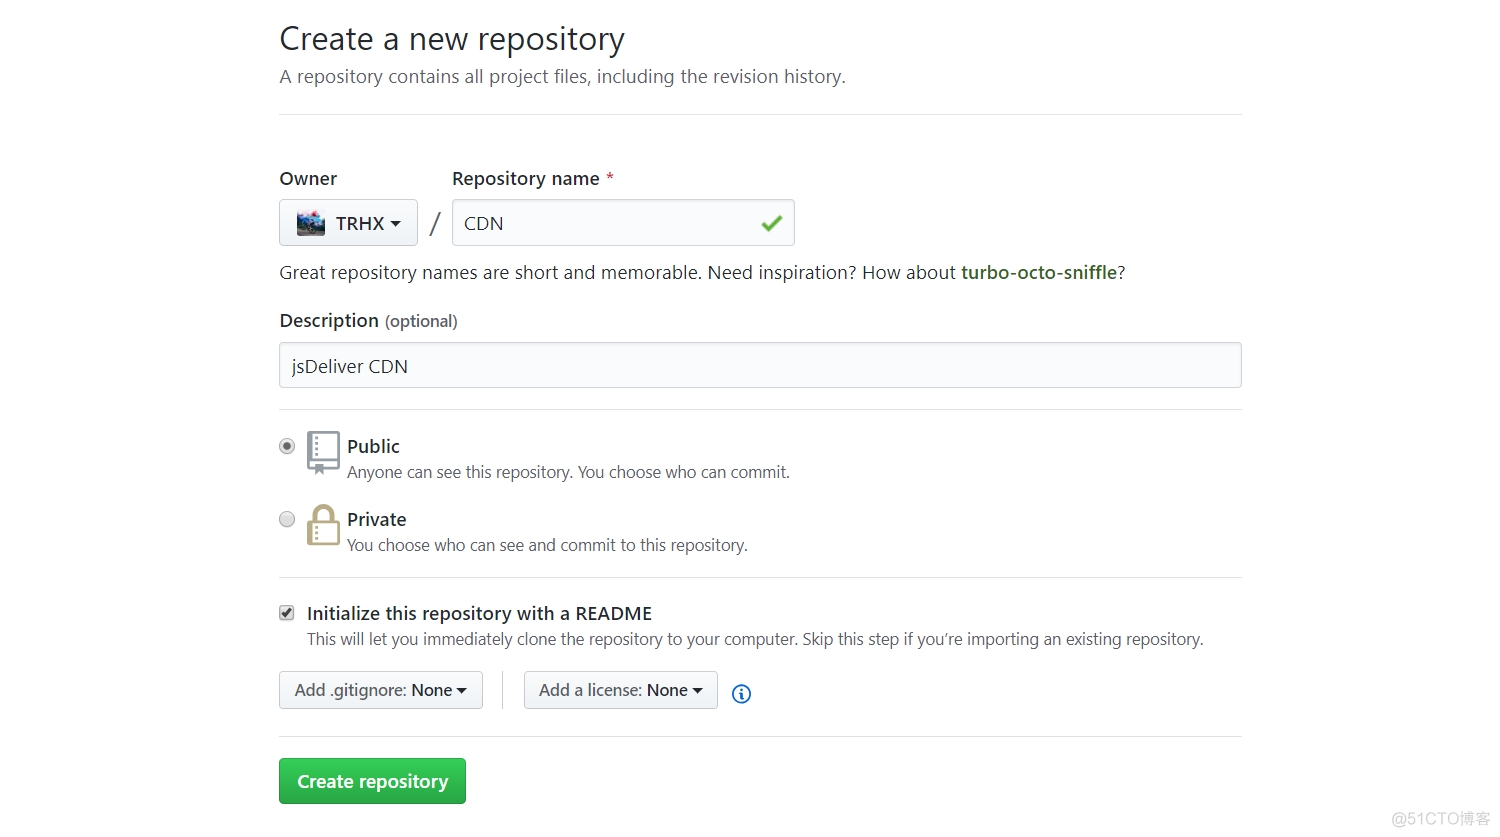The height and width of the screenshot is (837, 1500).
Task: Click the circled info icon beside license dropdown
Action: pyautogui.click(x=741, y=693)
